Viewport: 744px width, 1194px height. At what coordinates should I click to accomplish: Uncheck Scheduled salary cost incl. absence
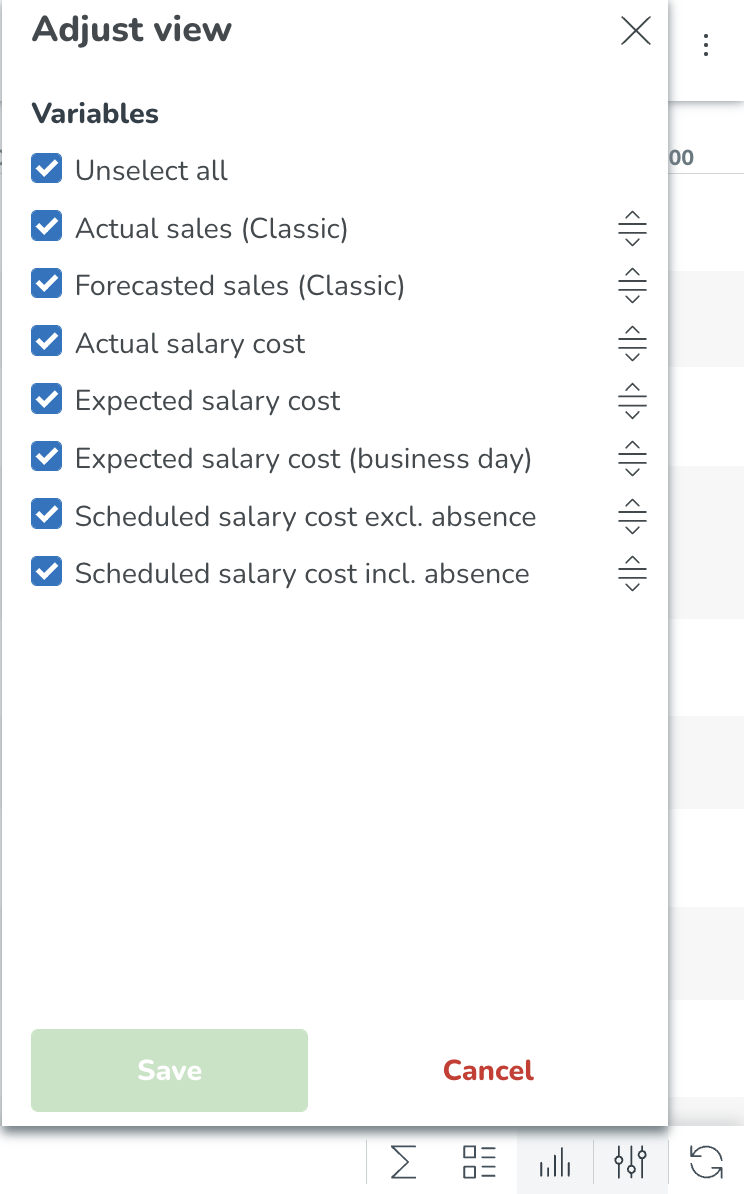(46, 572)
